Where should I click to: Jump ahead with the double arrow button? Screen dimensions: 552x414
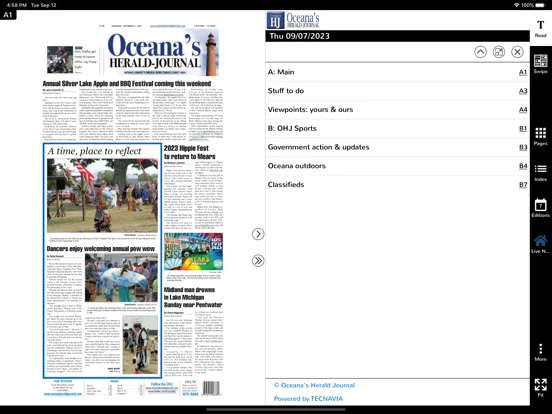coord(258,261)
